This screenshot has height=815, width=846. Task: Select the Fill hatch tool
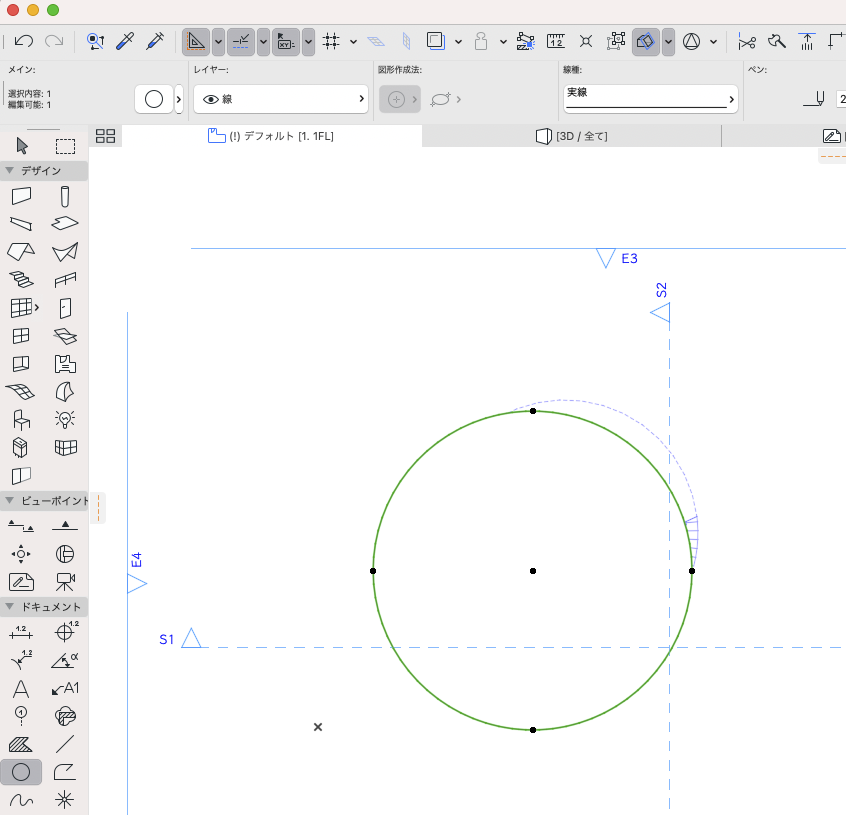pyautogui.click(x=21, y=745)
